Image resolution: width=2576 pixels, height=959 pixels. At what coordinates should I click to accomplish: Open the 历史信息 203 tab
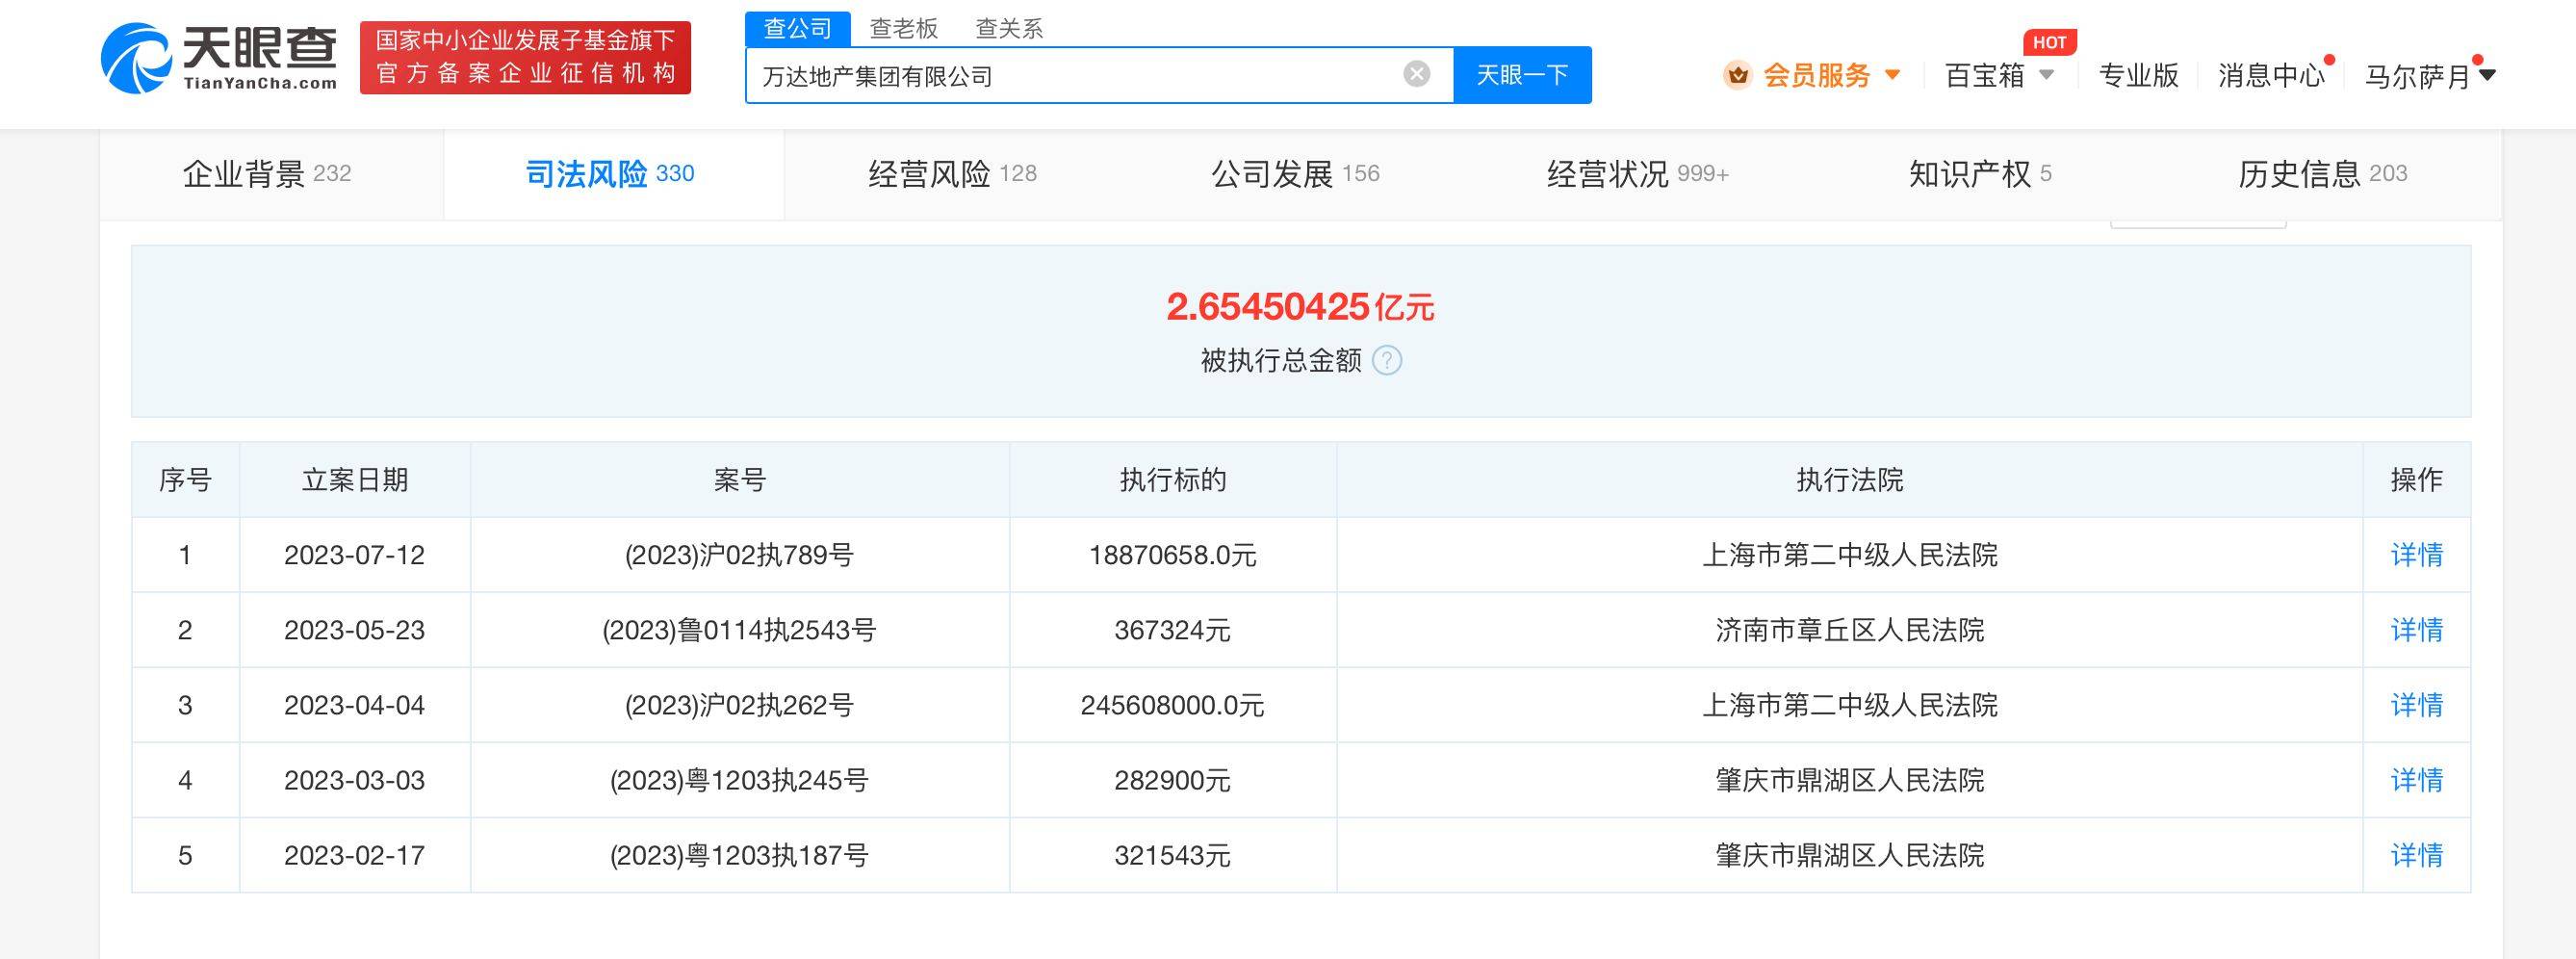(x=2322, y=174)
